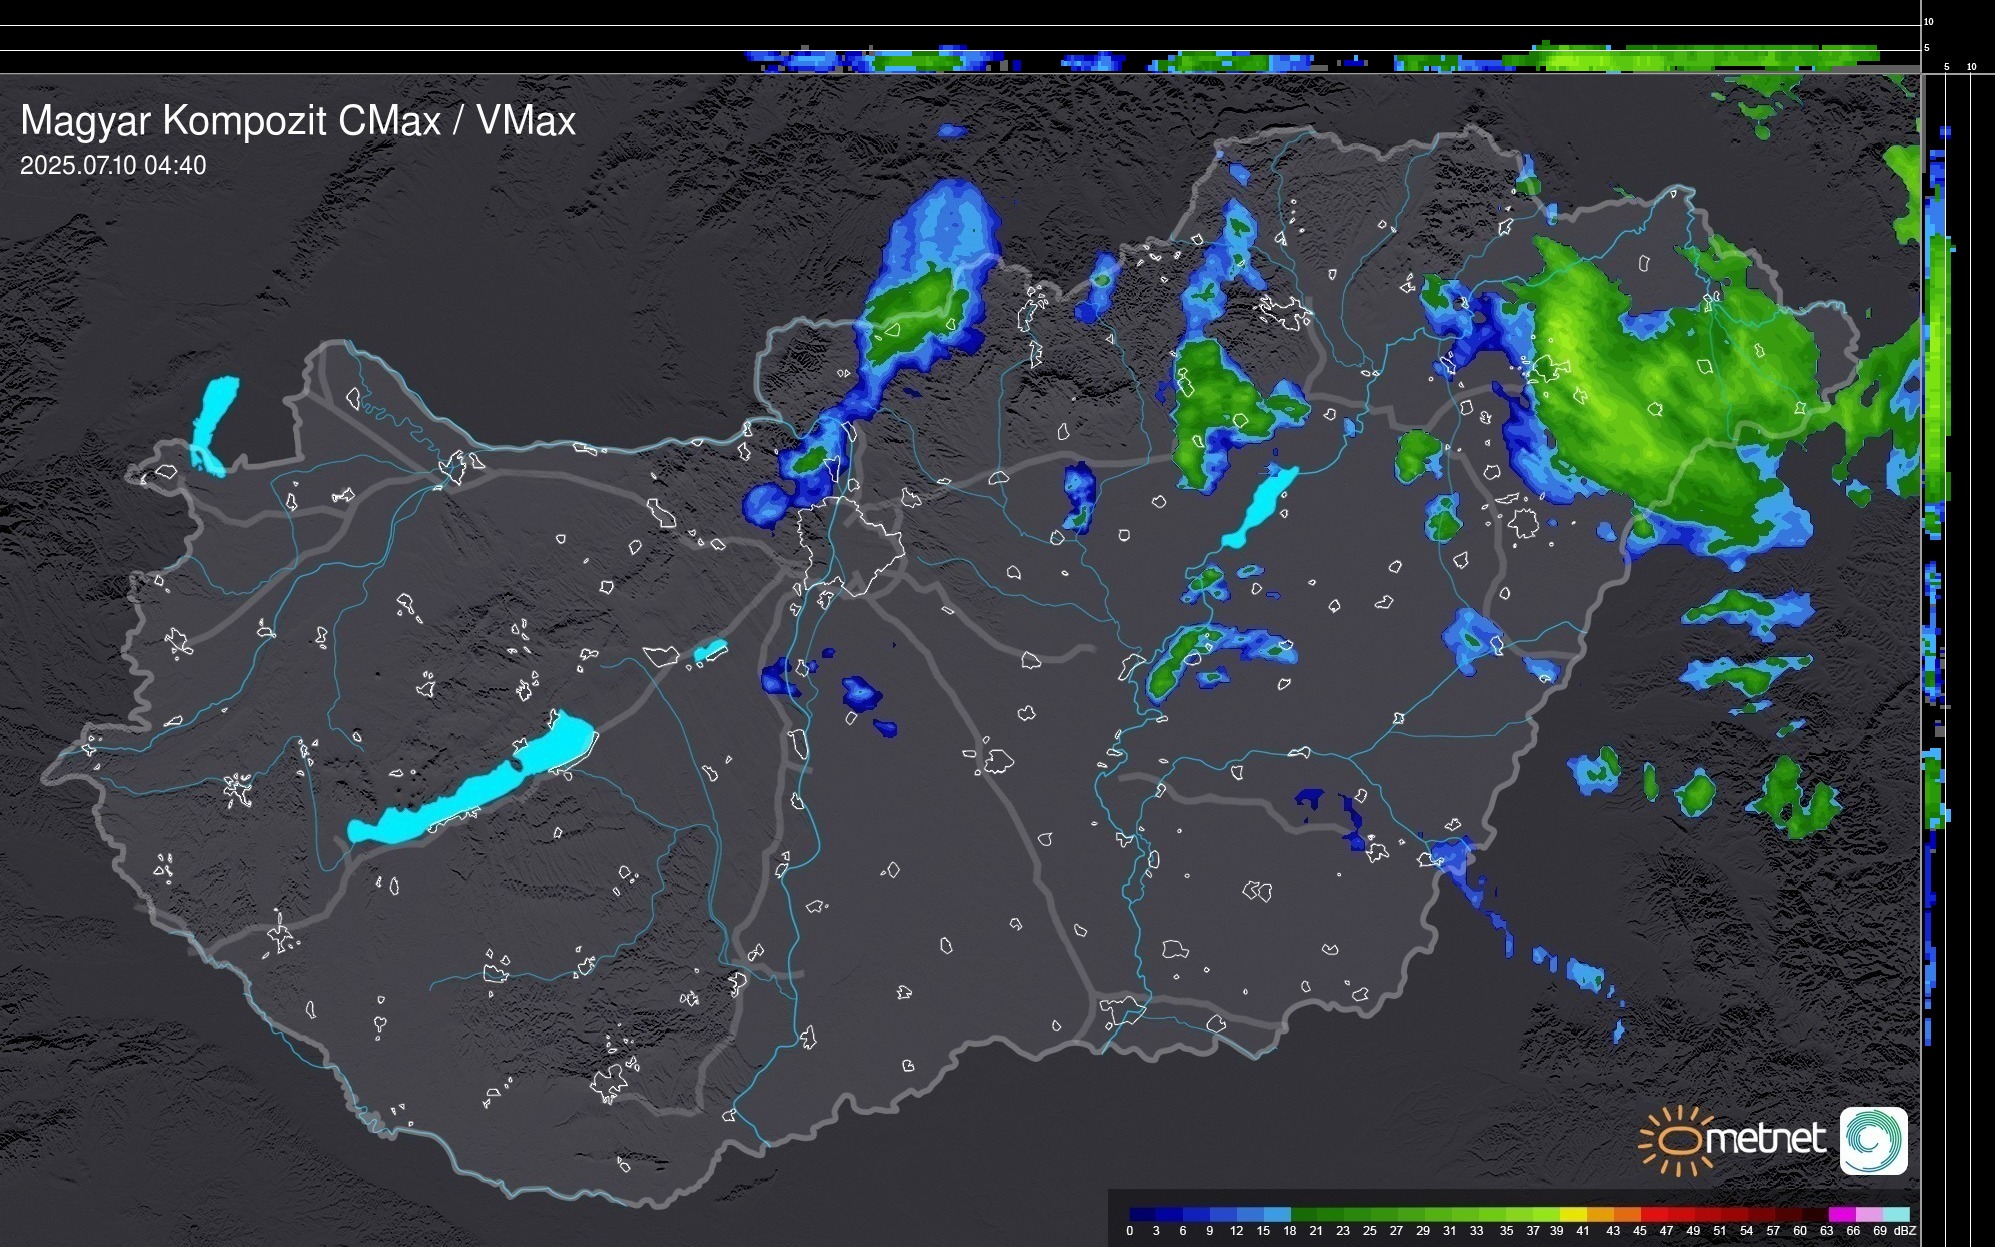Click the top VMax cross-section strip
Viewport: 1995px width, 1247px height.
tap(1300, 58)
